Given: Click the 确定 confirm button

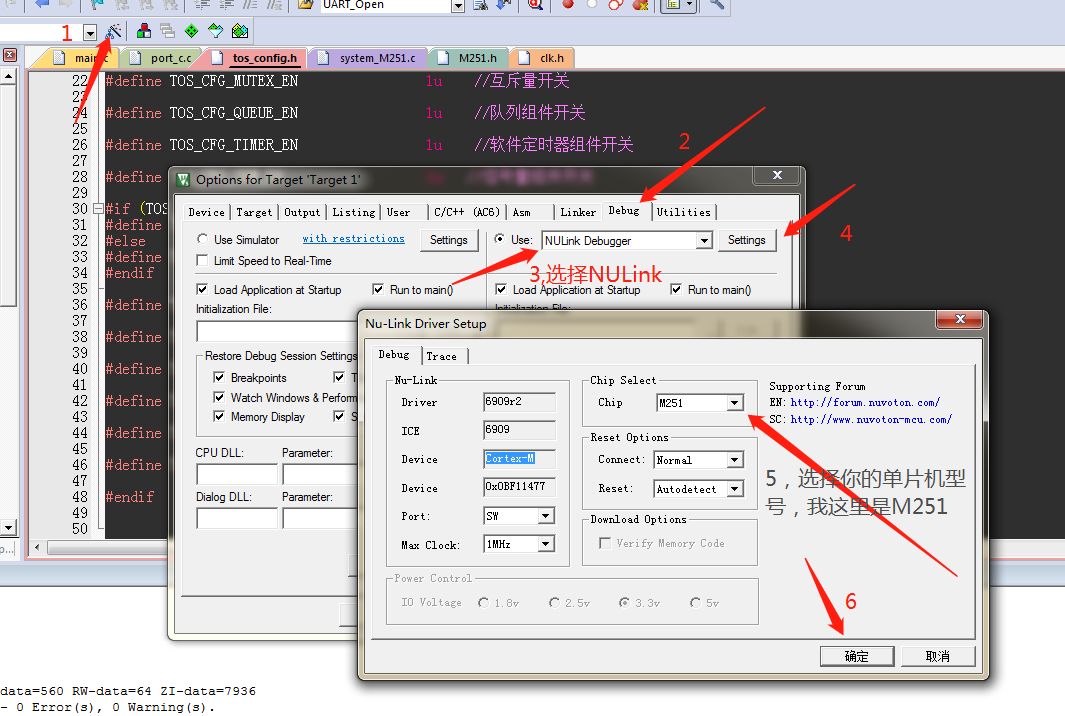Looking at the screenshot, I should 856,656.
